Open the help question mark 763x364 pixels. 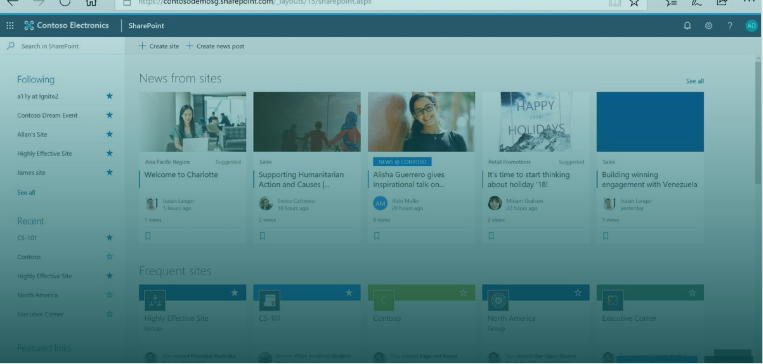tap(729, 26)
